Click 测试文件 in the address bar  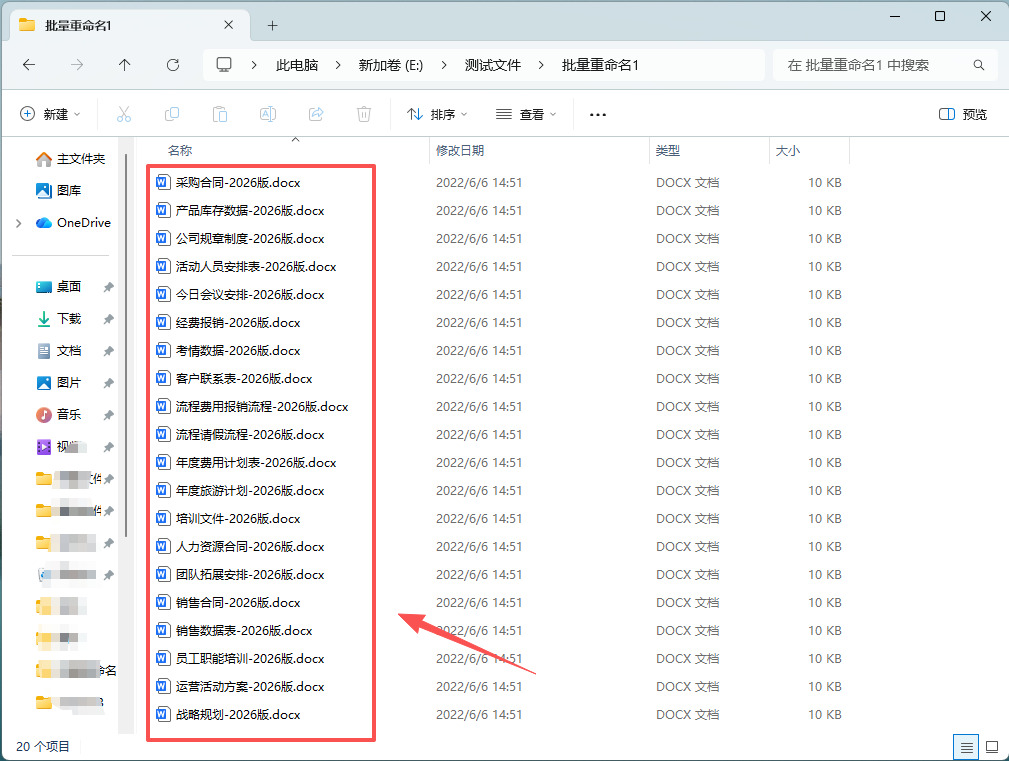493,65
